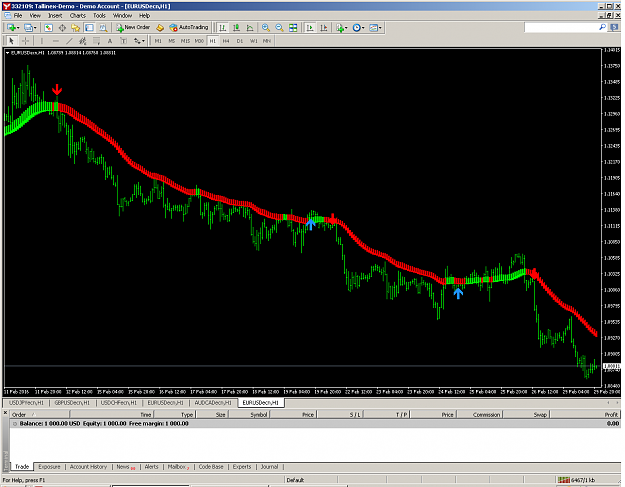Switch chart to M15 timeframe
The image size is (625, 487).
(x=185, y=41)
